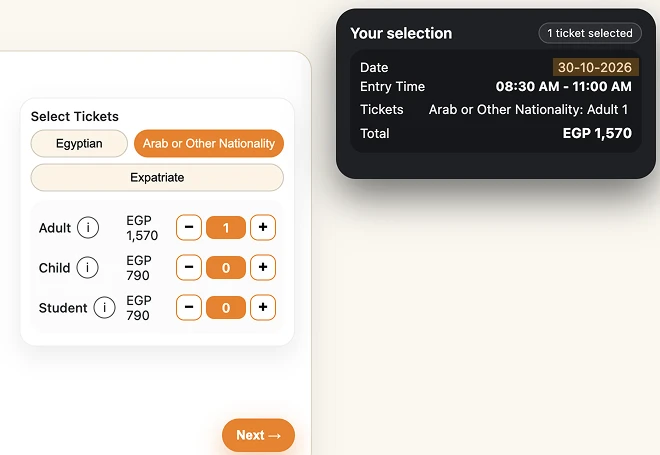Decrease the Student ticket count
Screen dimensions: 660x455
[x=189, y=307]
